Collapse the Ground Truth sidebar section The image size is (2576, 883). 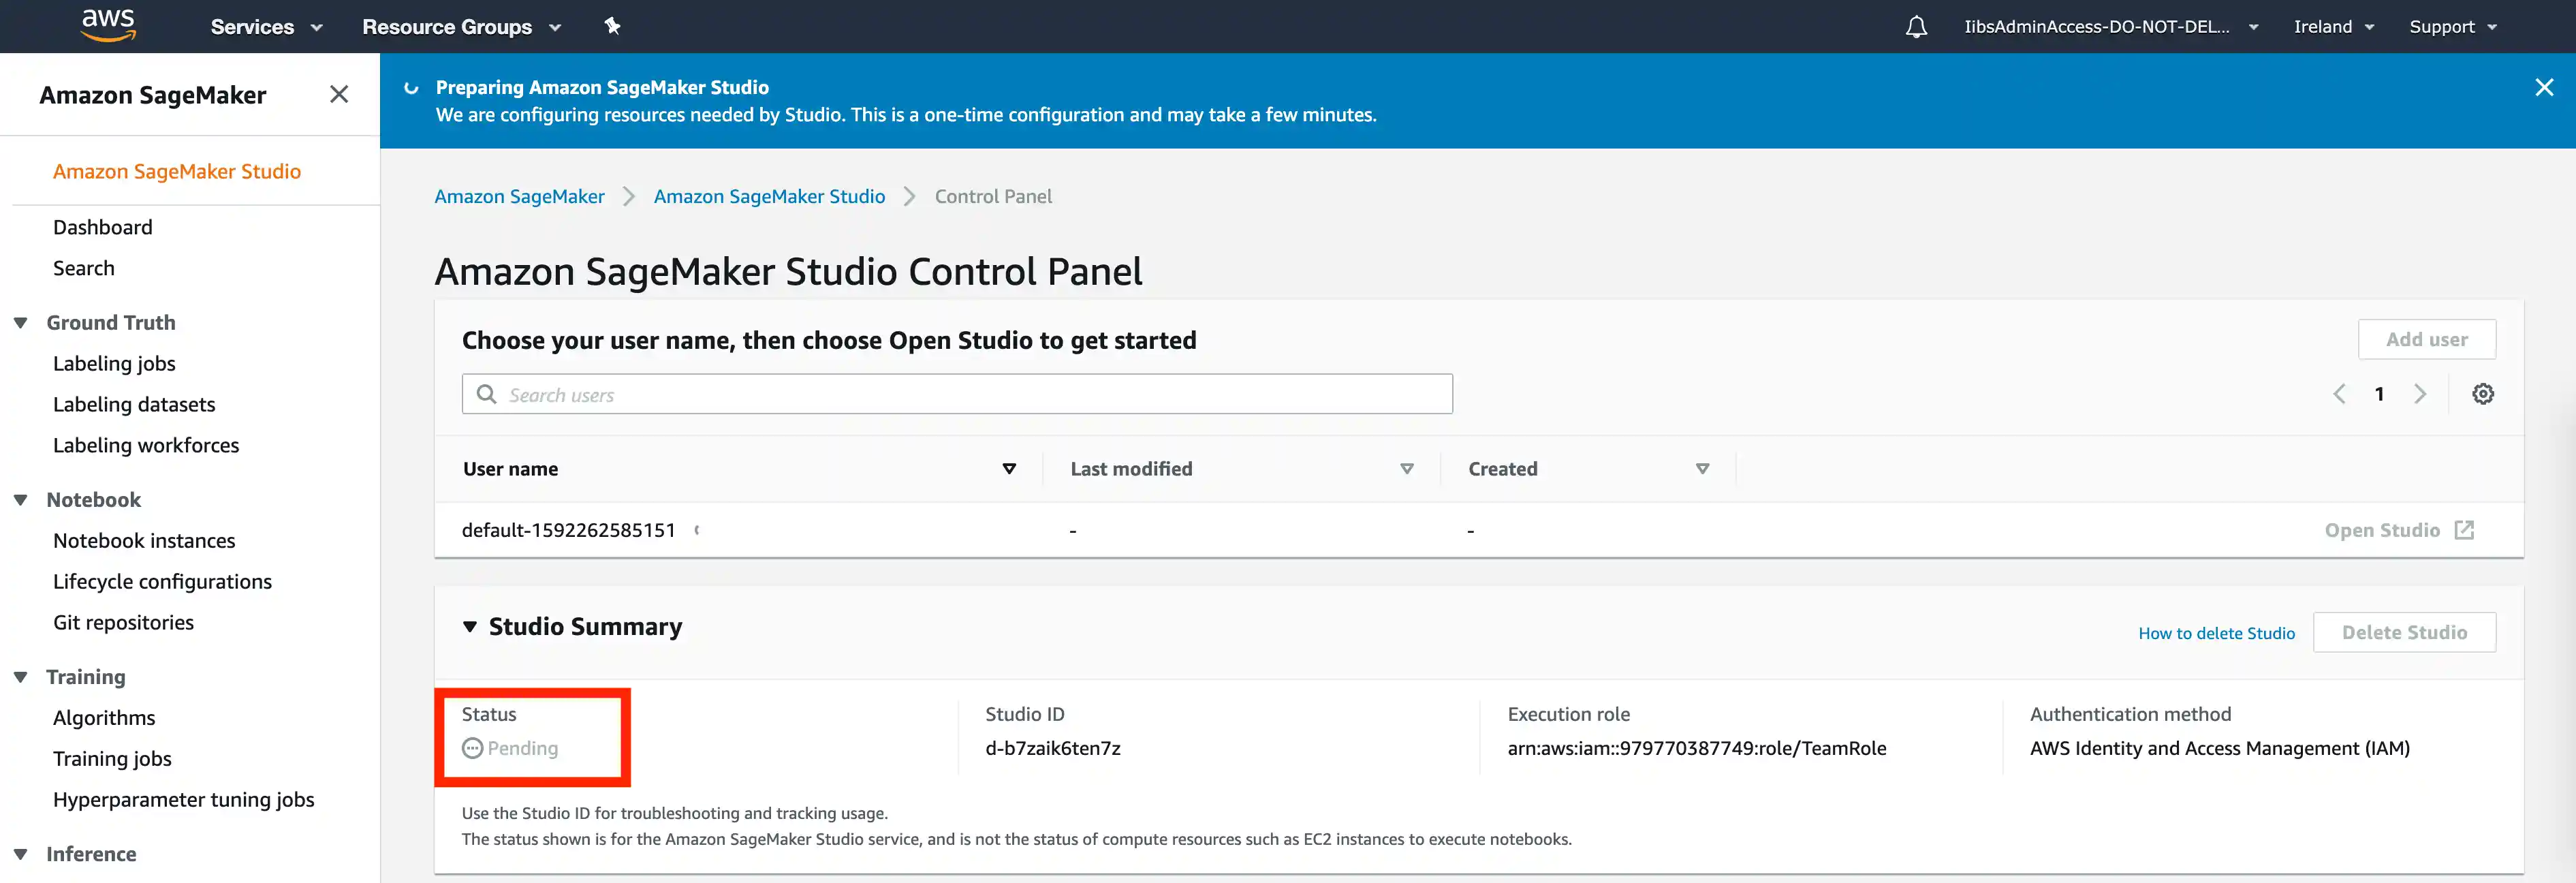click(x=21, y=323)
